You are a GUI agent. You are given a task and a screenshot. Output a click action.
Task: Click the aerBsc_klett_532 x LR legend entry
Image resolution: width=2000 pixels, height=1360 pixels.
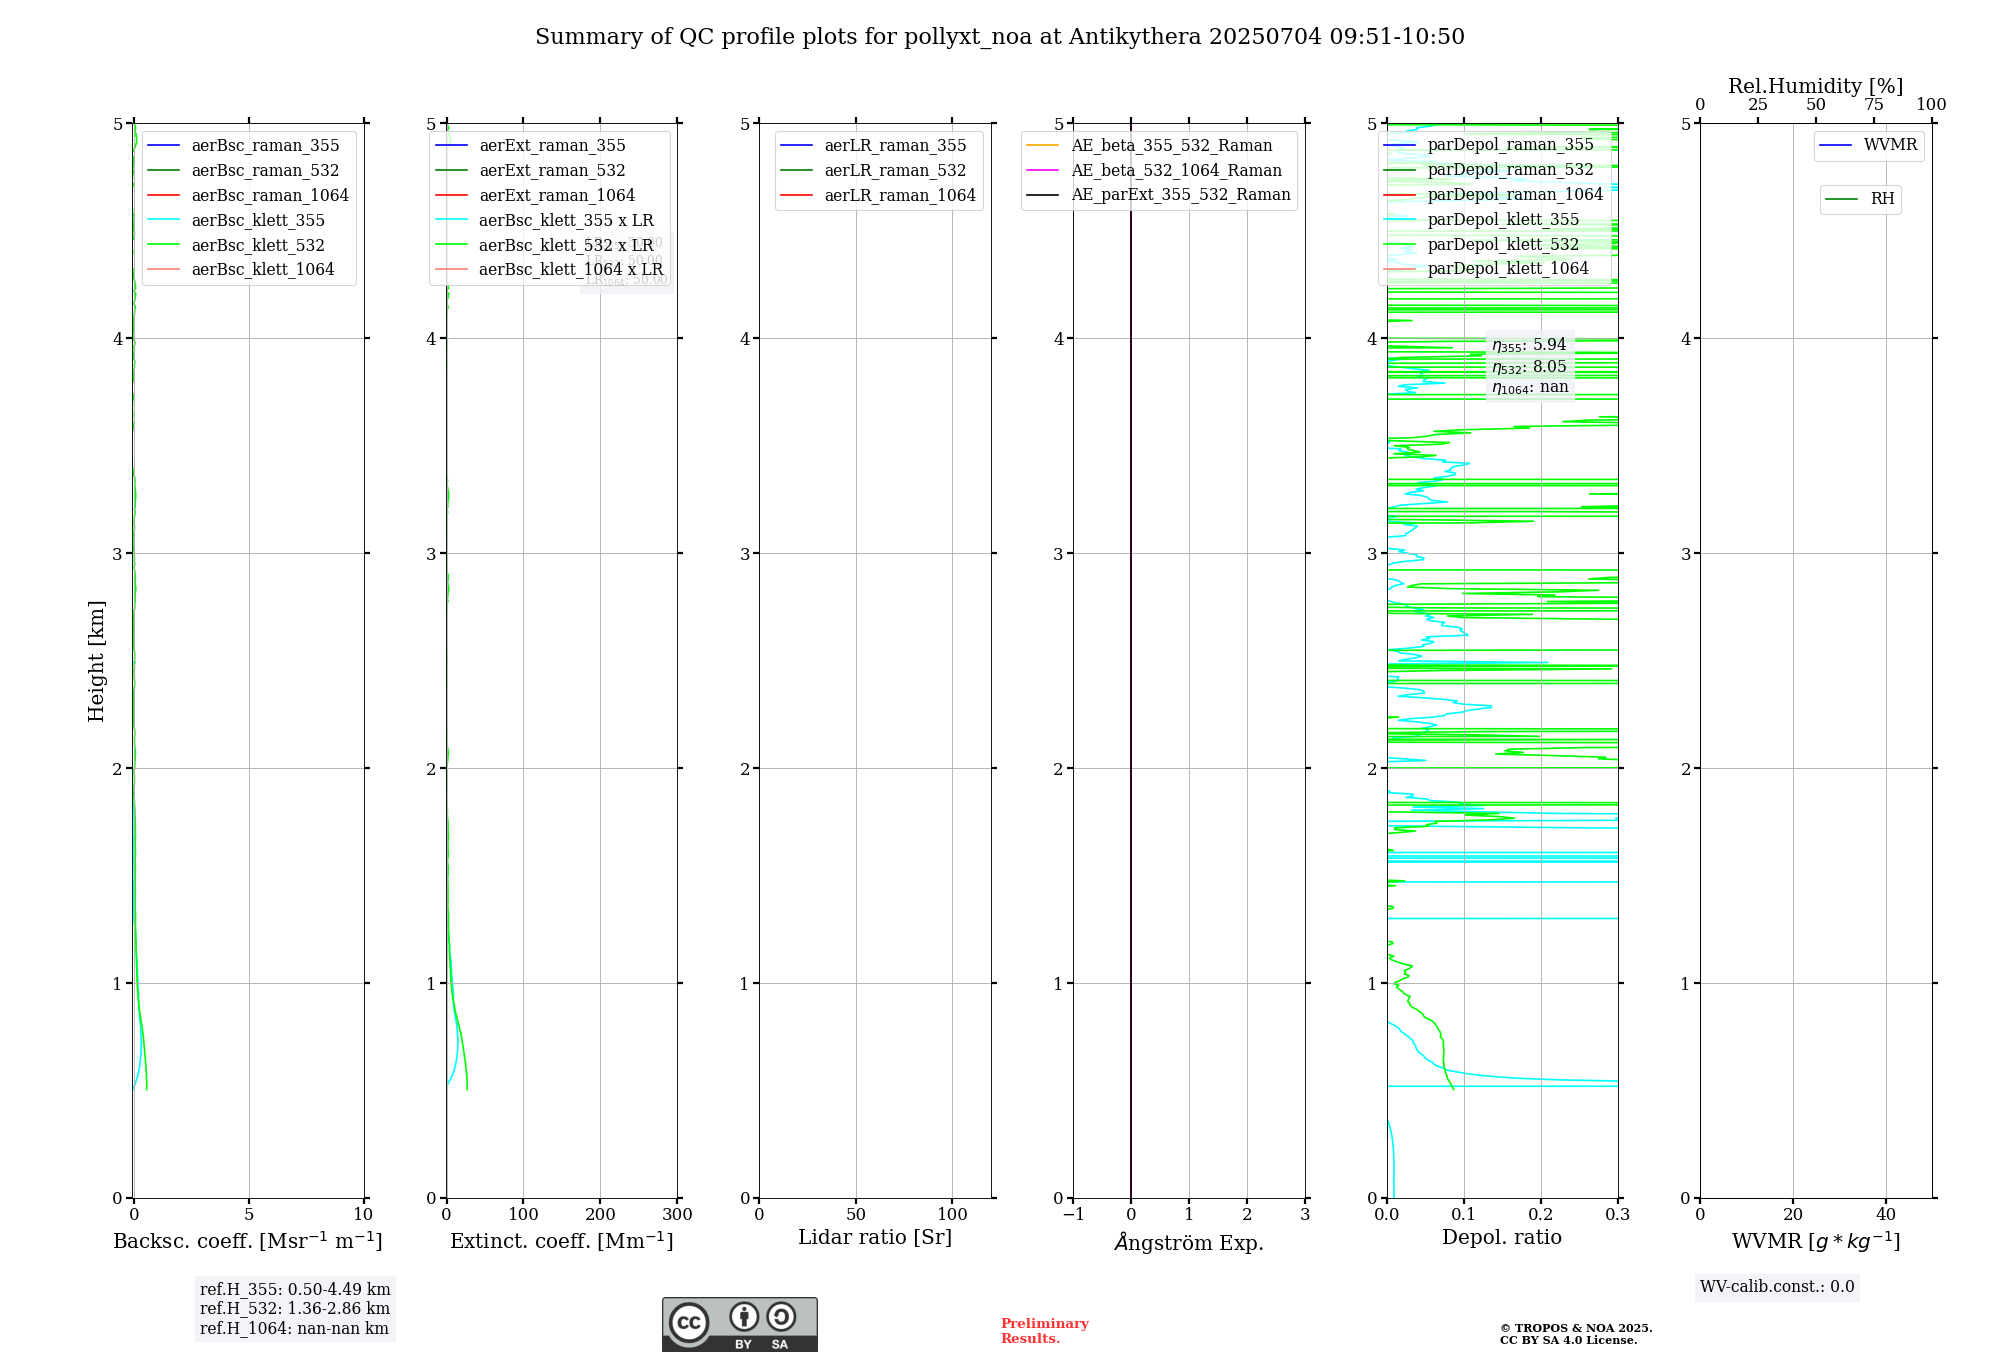545,246
